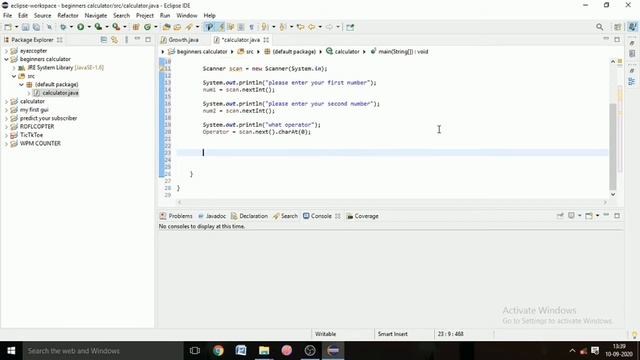
Task: Open the Refactor menu
Action: [68, 16]
